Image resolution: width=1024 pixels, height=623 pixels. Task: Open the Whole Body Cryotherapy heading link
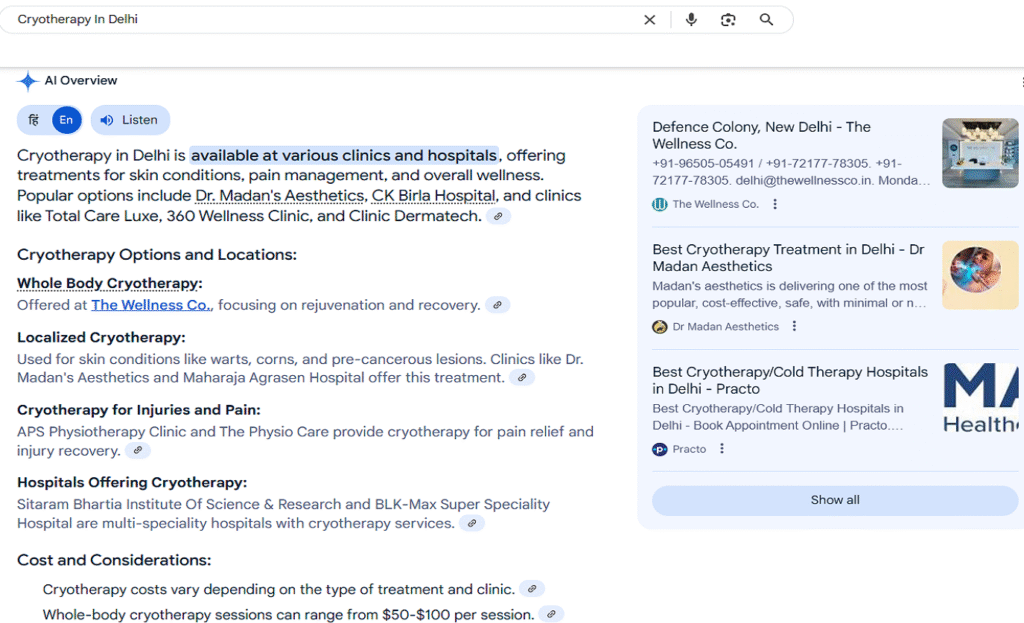[x=110, y=283]
